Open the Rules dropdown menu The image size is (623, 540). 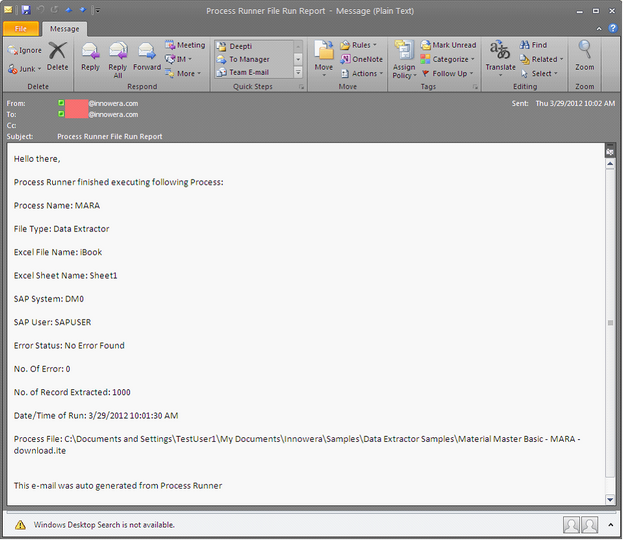coord(359,45)
